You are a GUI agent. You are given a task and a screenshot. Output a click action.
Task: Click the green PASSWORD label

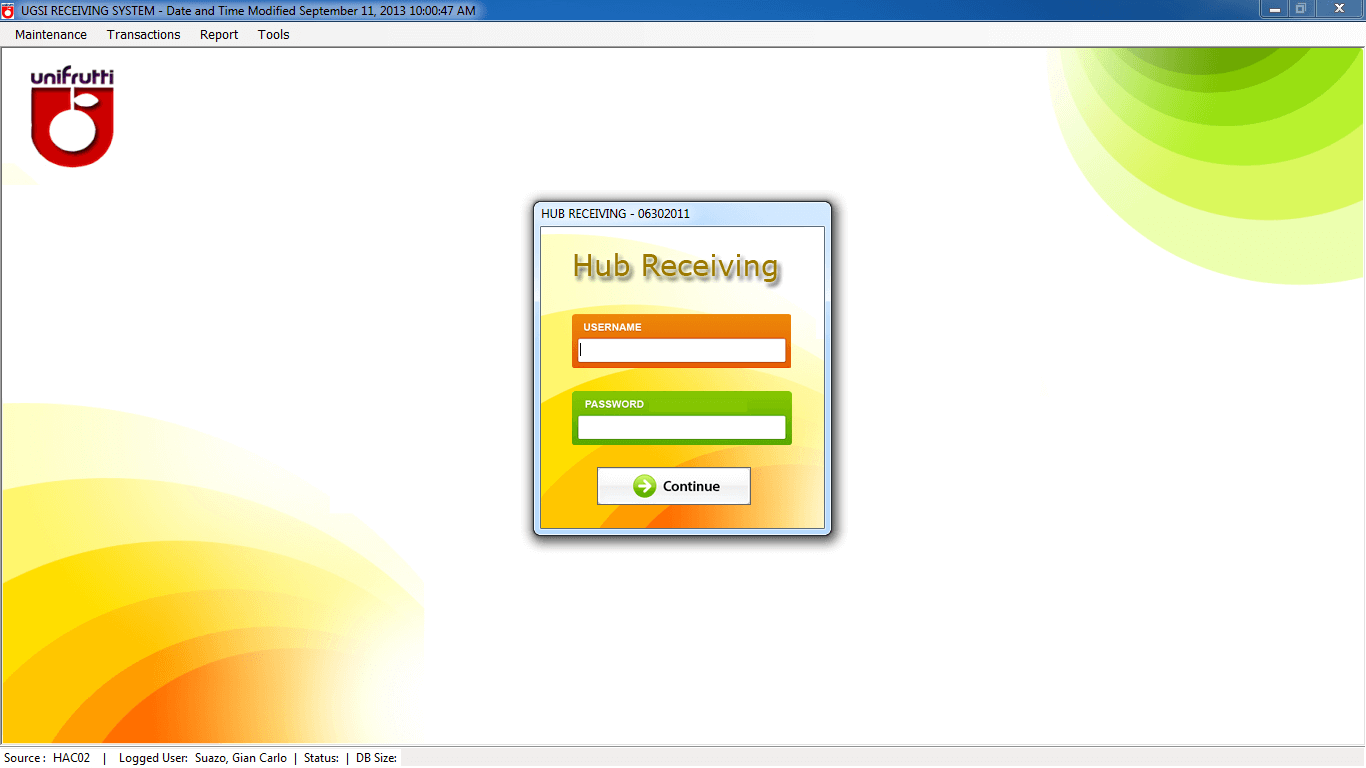(x=614, y=404)
